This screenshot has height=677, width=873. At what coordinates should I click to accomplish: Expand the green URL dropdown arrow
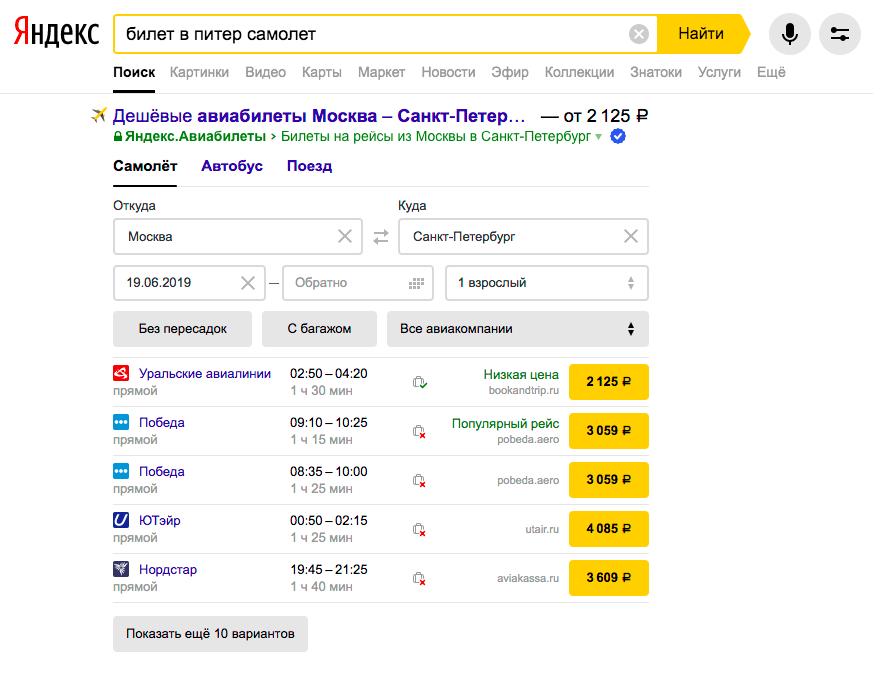(x=599, y=137)
